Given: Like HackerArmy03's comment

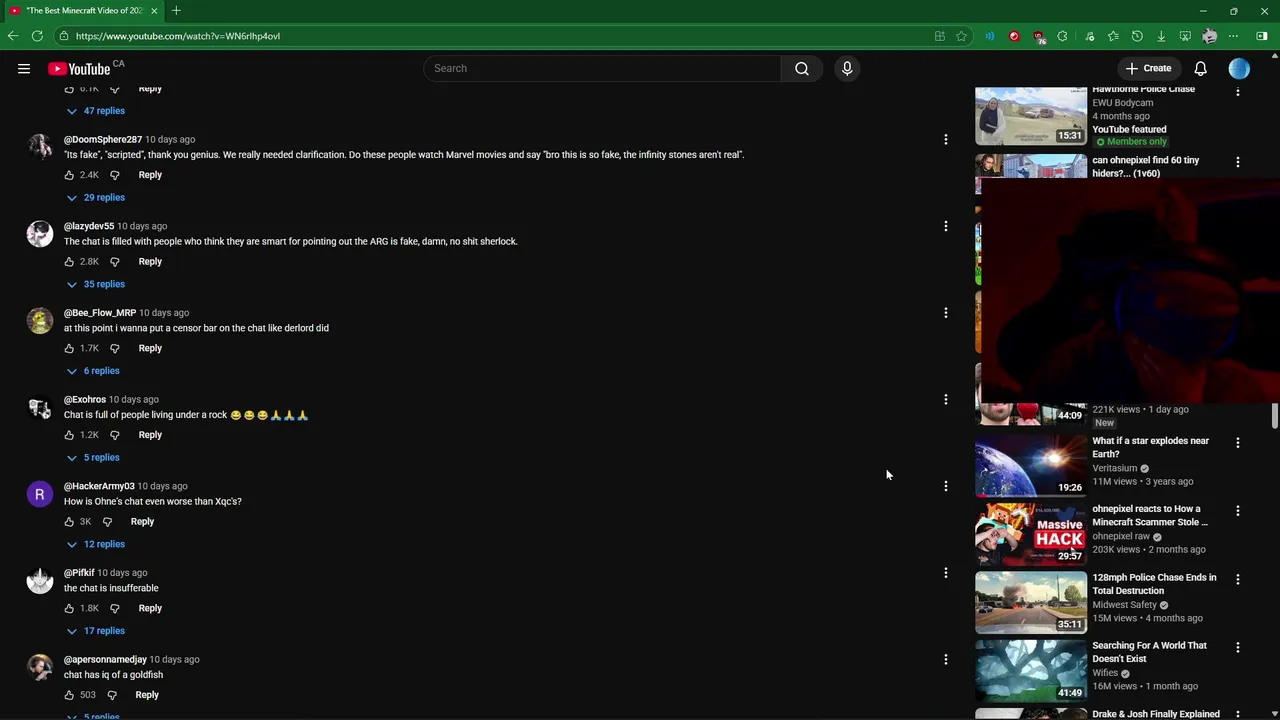Looking at the screenshot, I should coord(69,522).
